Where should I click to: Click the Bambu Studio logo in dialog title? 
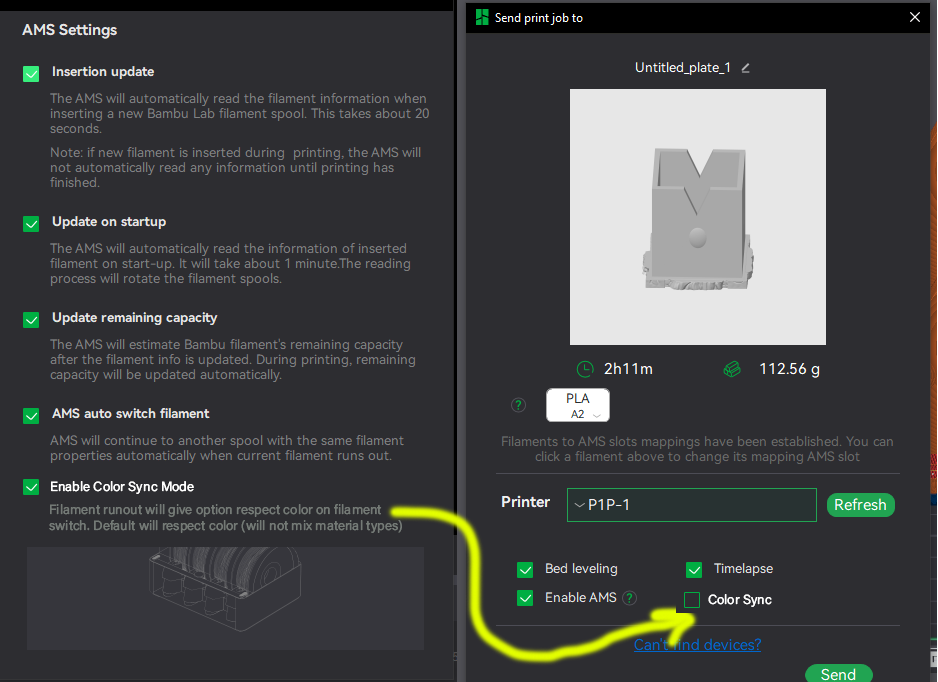[x=482, y=17]
